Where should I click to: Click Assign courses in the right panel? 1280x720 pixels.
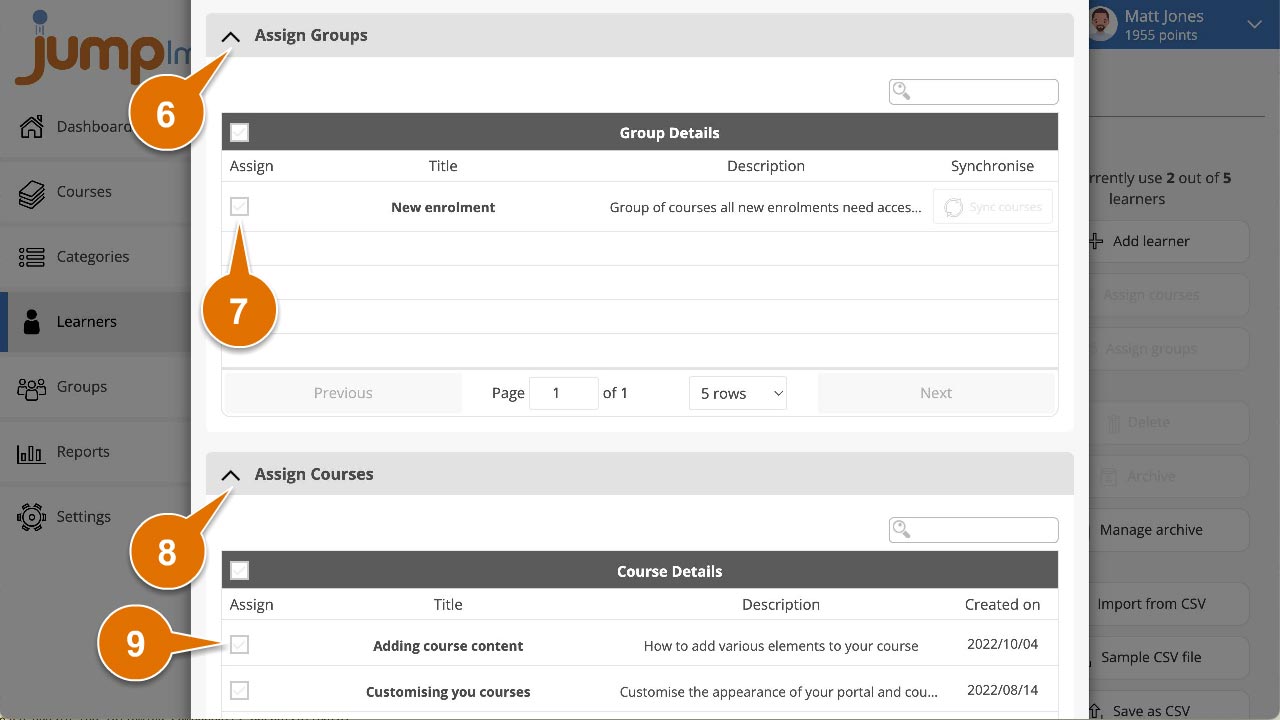tap(1168, 296)
